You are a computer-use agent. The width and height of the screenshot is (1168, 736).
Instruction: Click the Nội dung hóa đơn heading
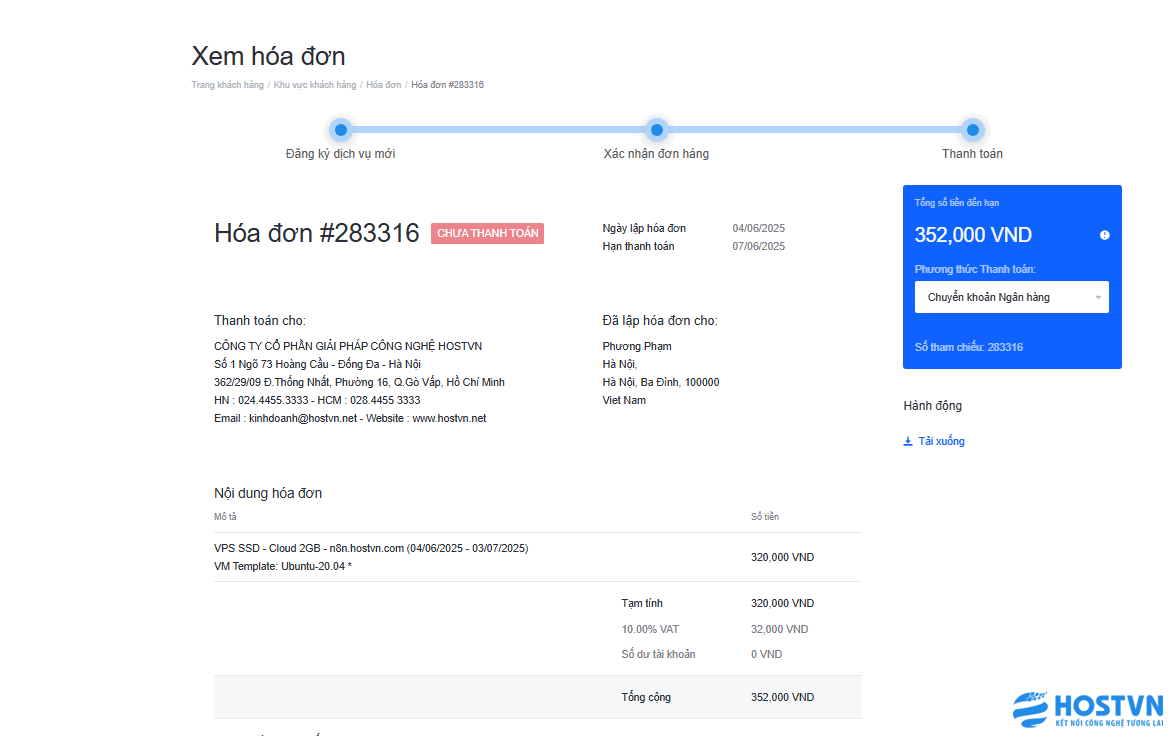(268, 493)
